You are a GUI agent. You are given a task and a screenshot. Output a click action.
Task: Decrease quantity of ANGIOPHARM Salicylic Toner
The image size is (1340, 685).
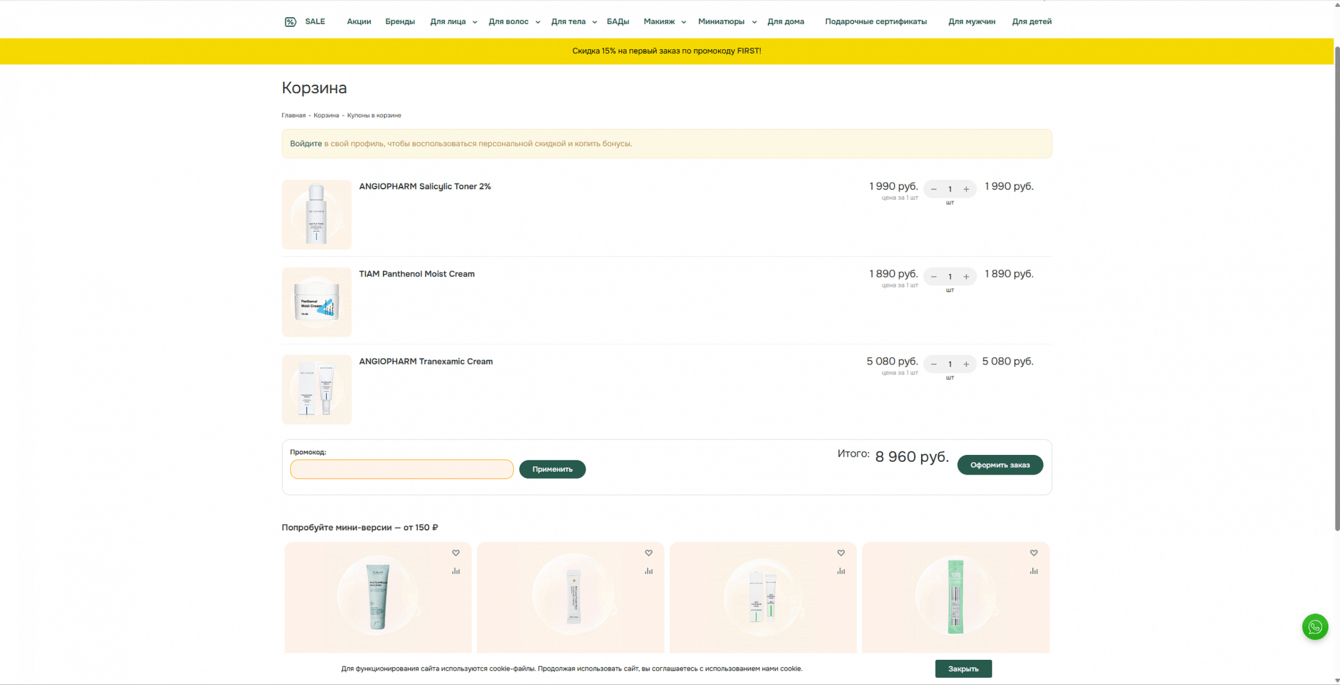coord(934,189)
